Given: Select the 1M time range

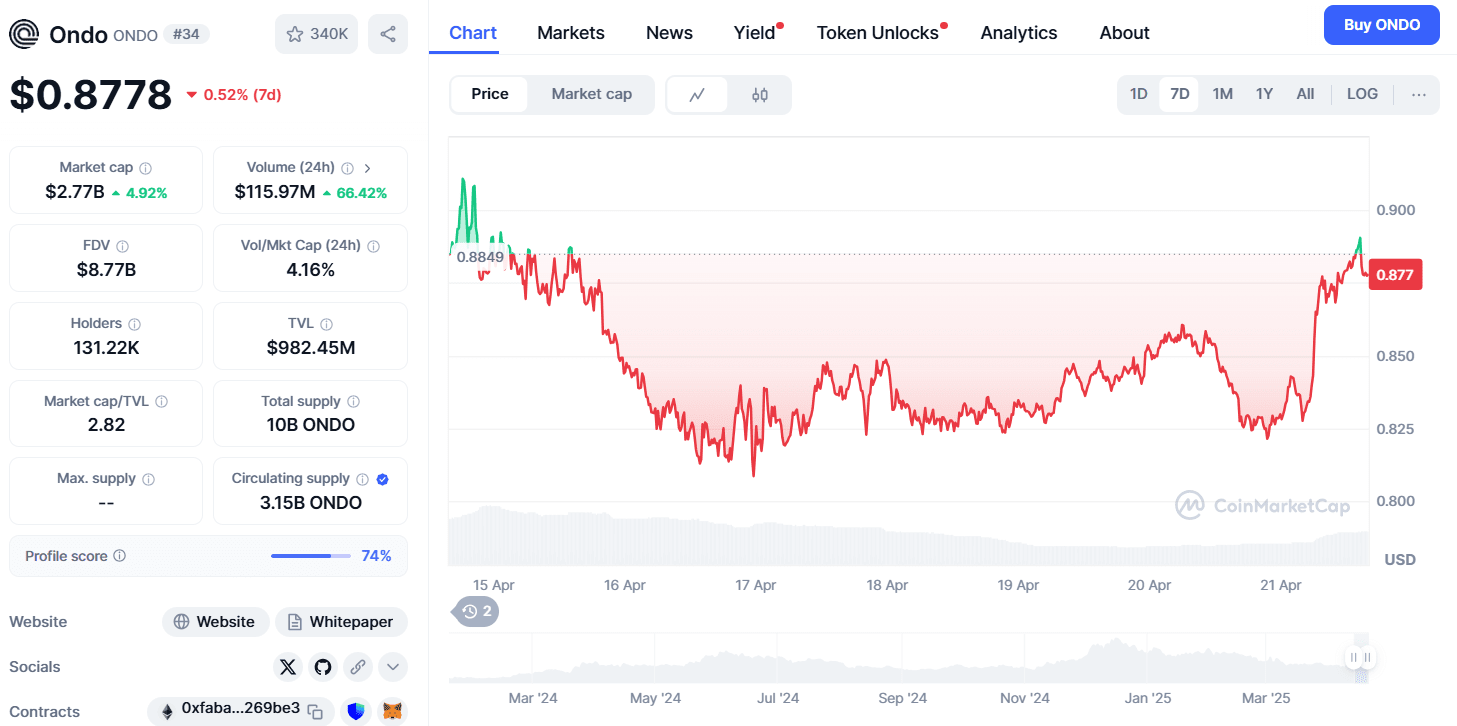Looking at the screenshot, I should pos(1222,94).
